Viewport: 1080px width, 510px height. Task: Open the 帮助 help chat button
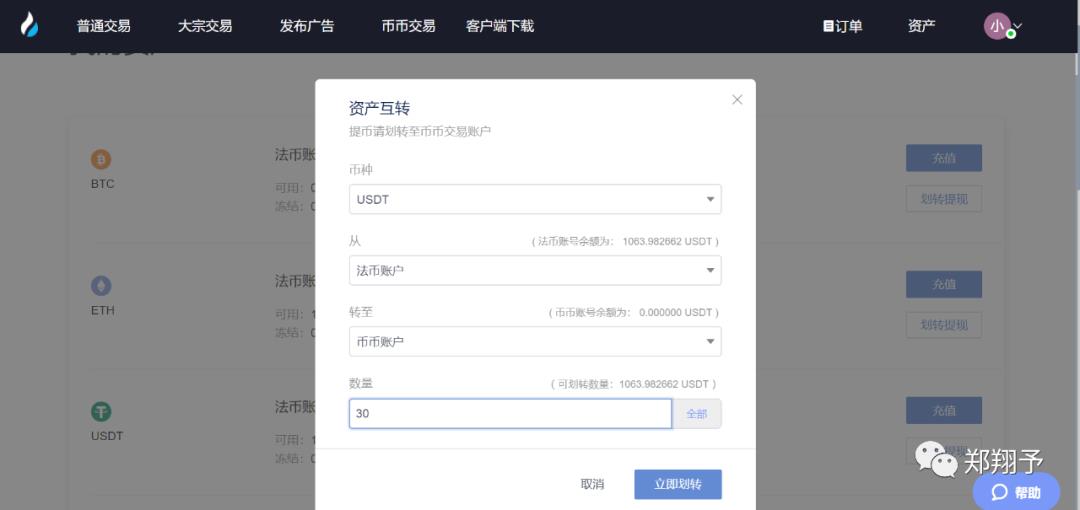pos(1016,492)
